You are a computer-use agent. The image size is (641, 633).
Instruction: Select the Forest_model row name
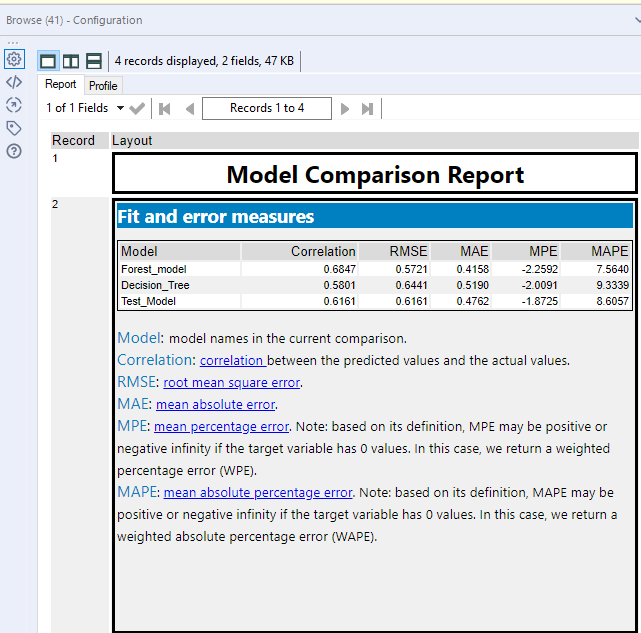(x=154, y=269)
